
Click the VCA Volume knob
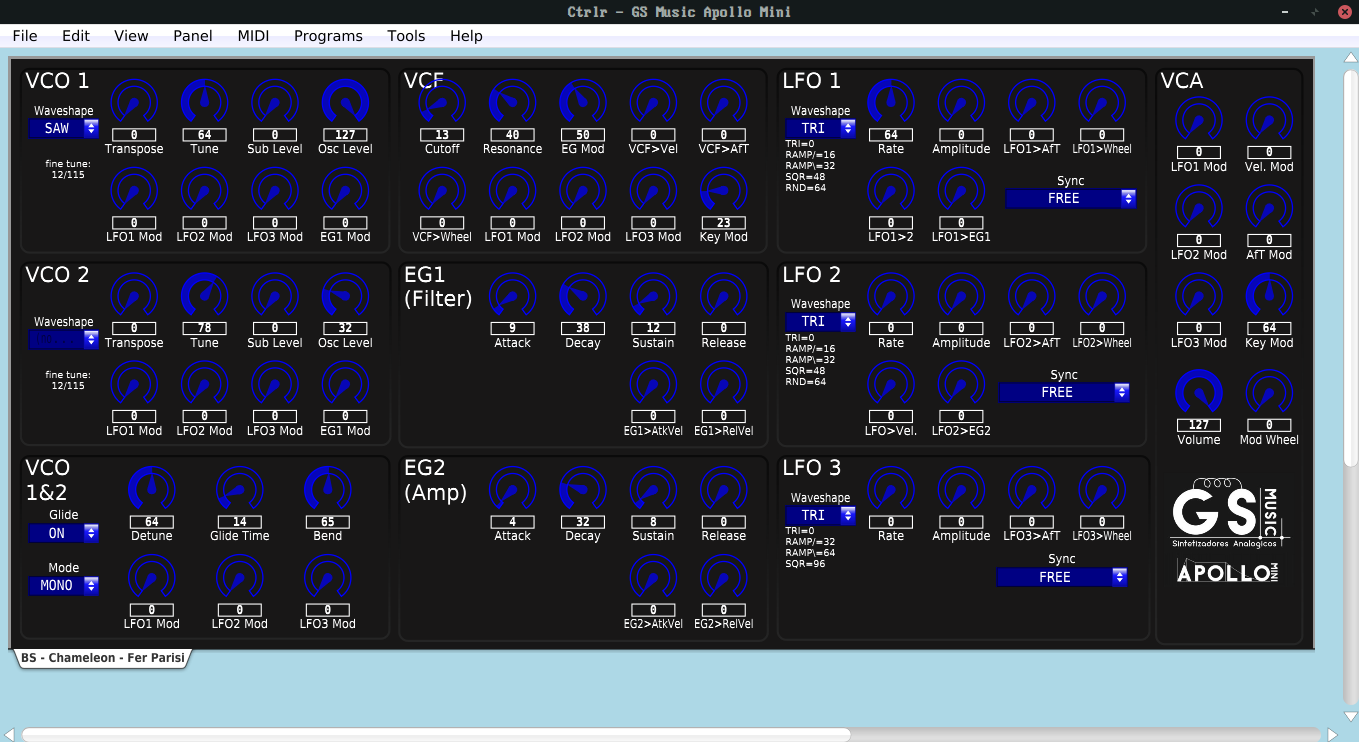1198,393
